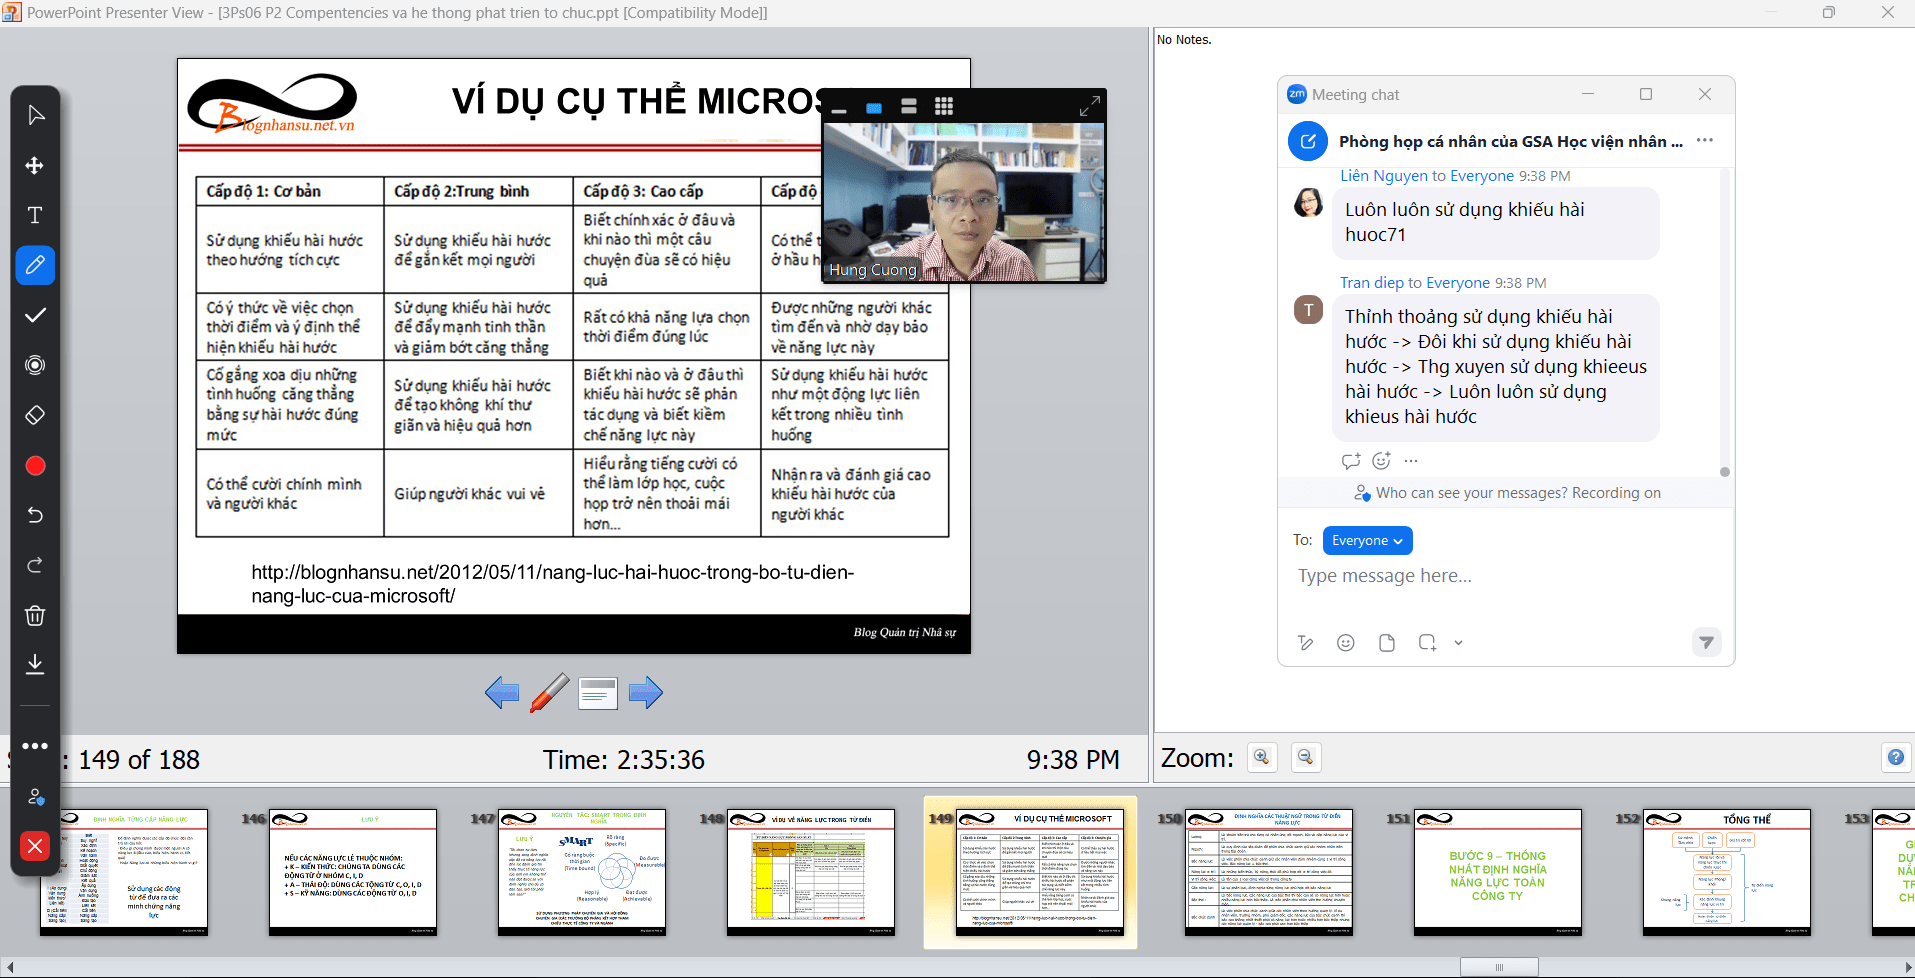Zoom out the notes text
The image size is (1915, 978).
pyautogui.click(x=1305, y=757)
